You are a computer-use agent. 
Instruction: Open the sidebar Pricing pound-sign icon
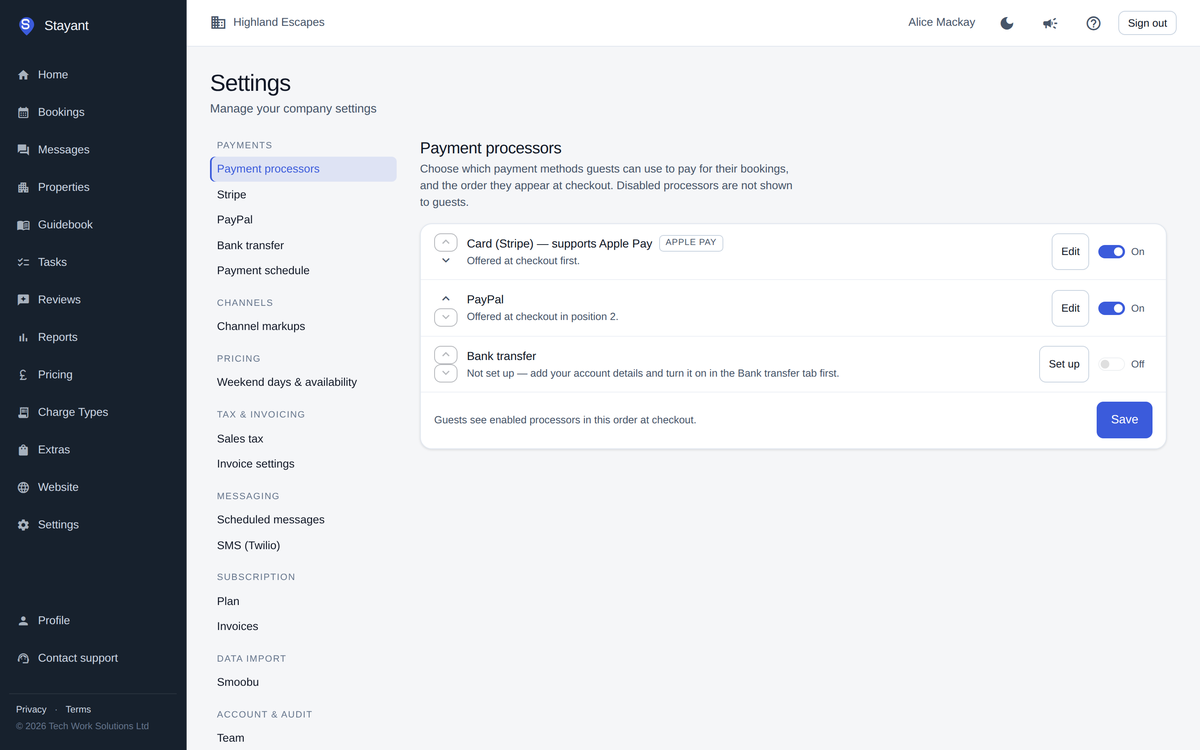[23, 375]
